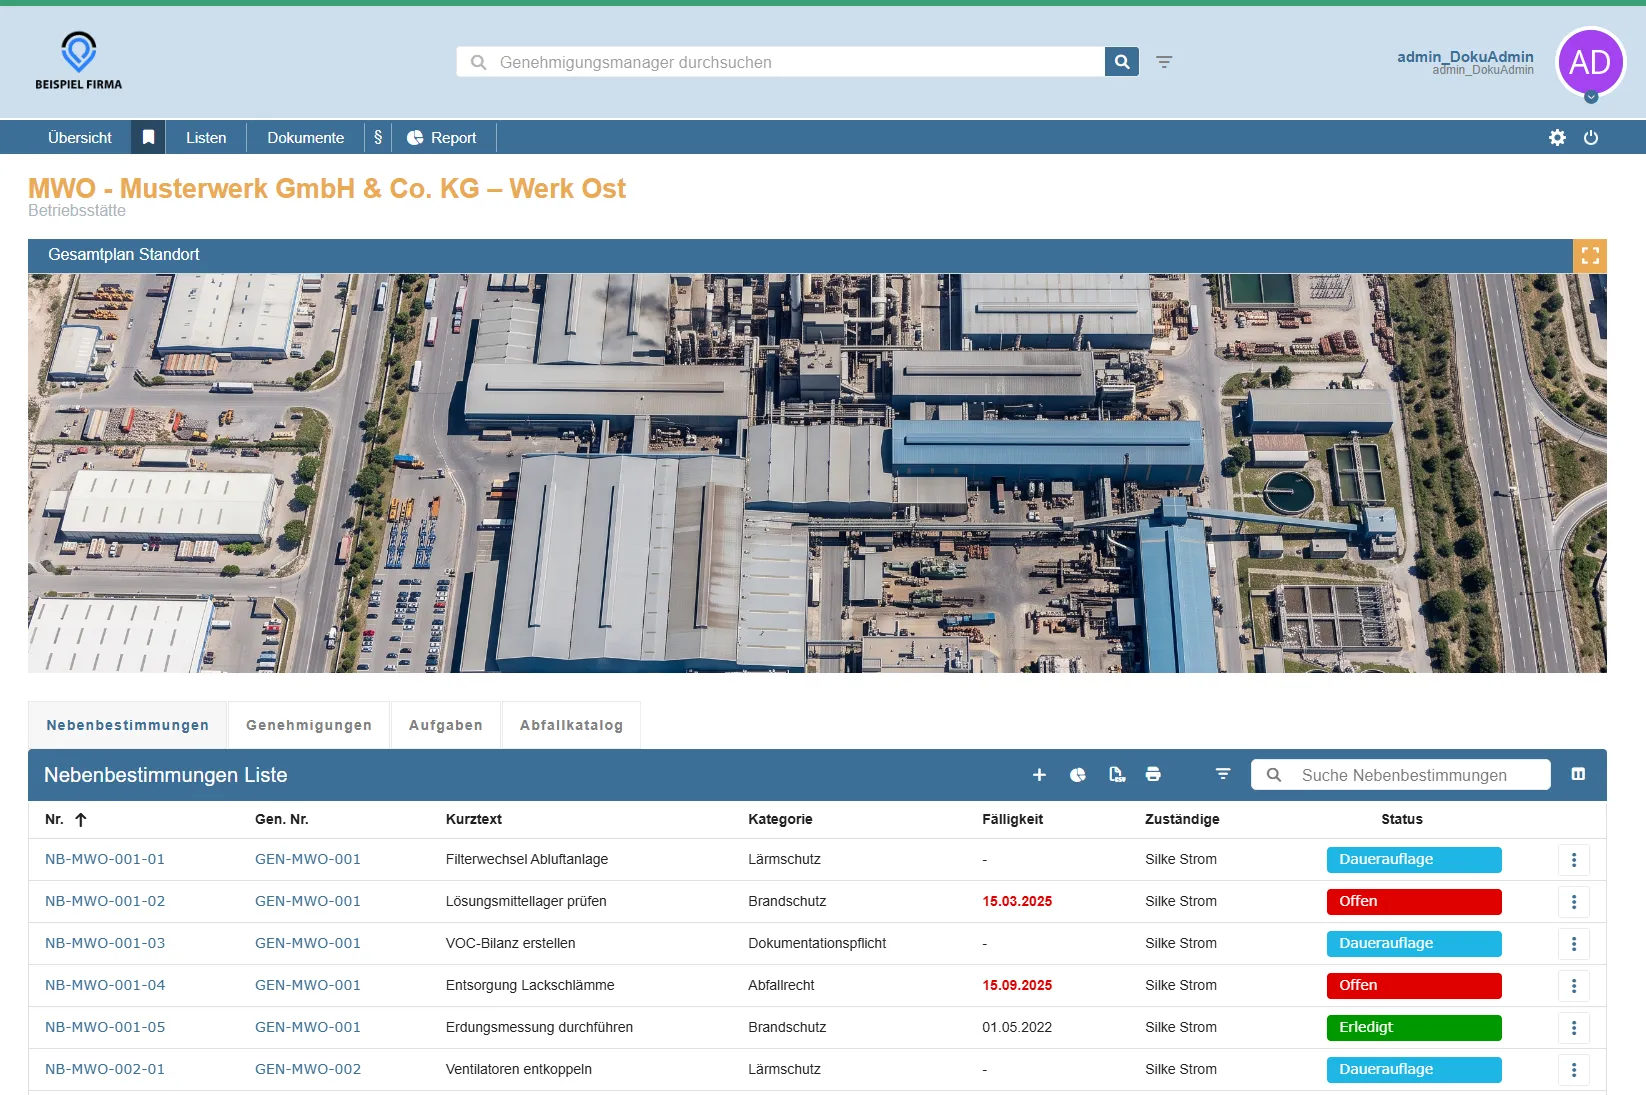Open link NB-MWO-001-01
This screenshot has height=1095, width=1646.
[x=105, y=859]
